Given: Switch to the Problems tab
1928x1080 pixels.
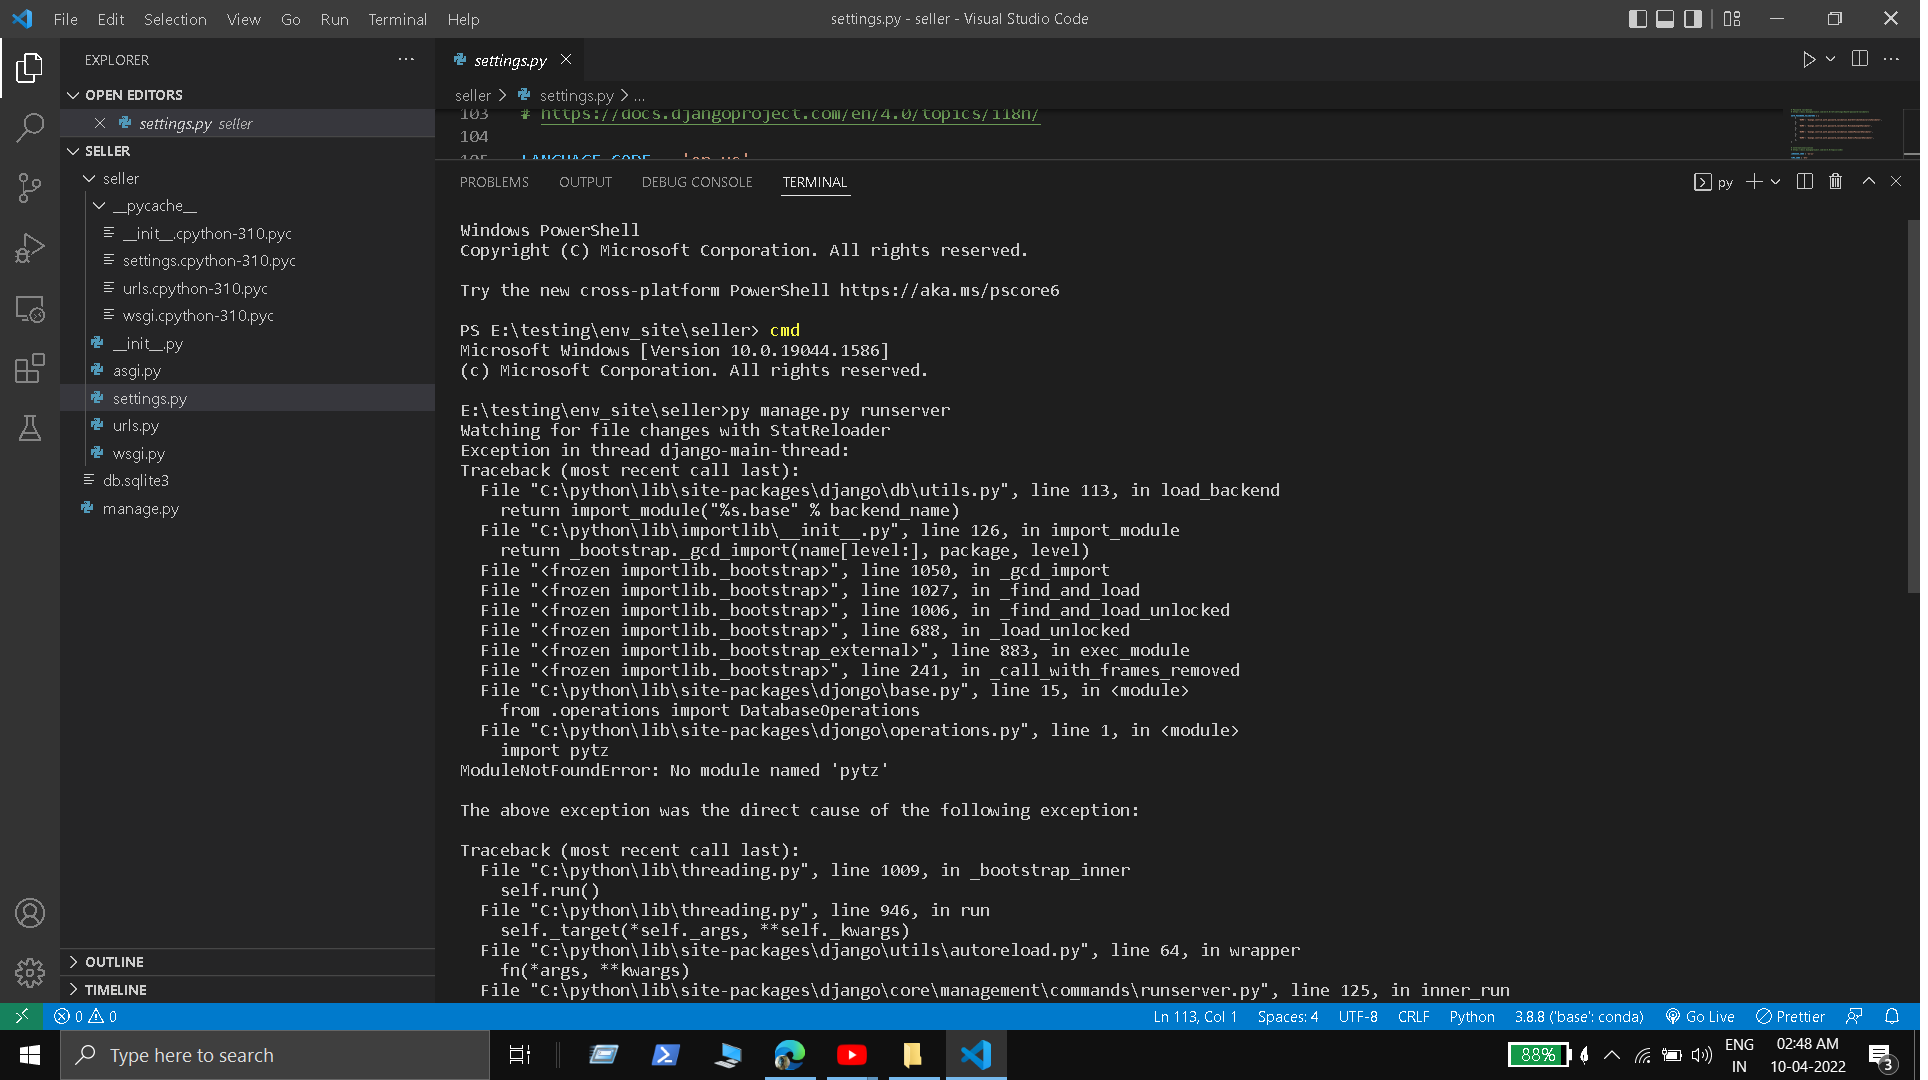Looking at the screenshot, I should tap(494, 182).
